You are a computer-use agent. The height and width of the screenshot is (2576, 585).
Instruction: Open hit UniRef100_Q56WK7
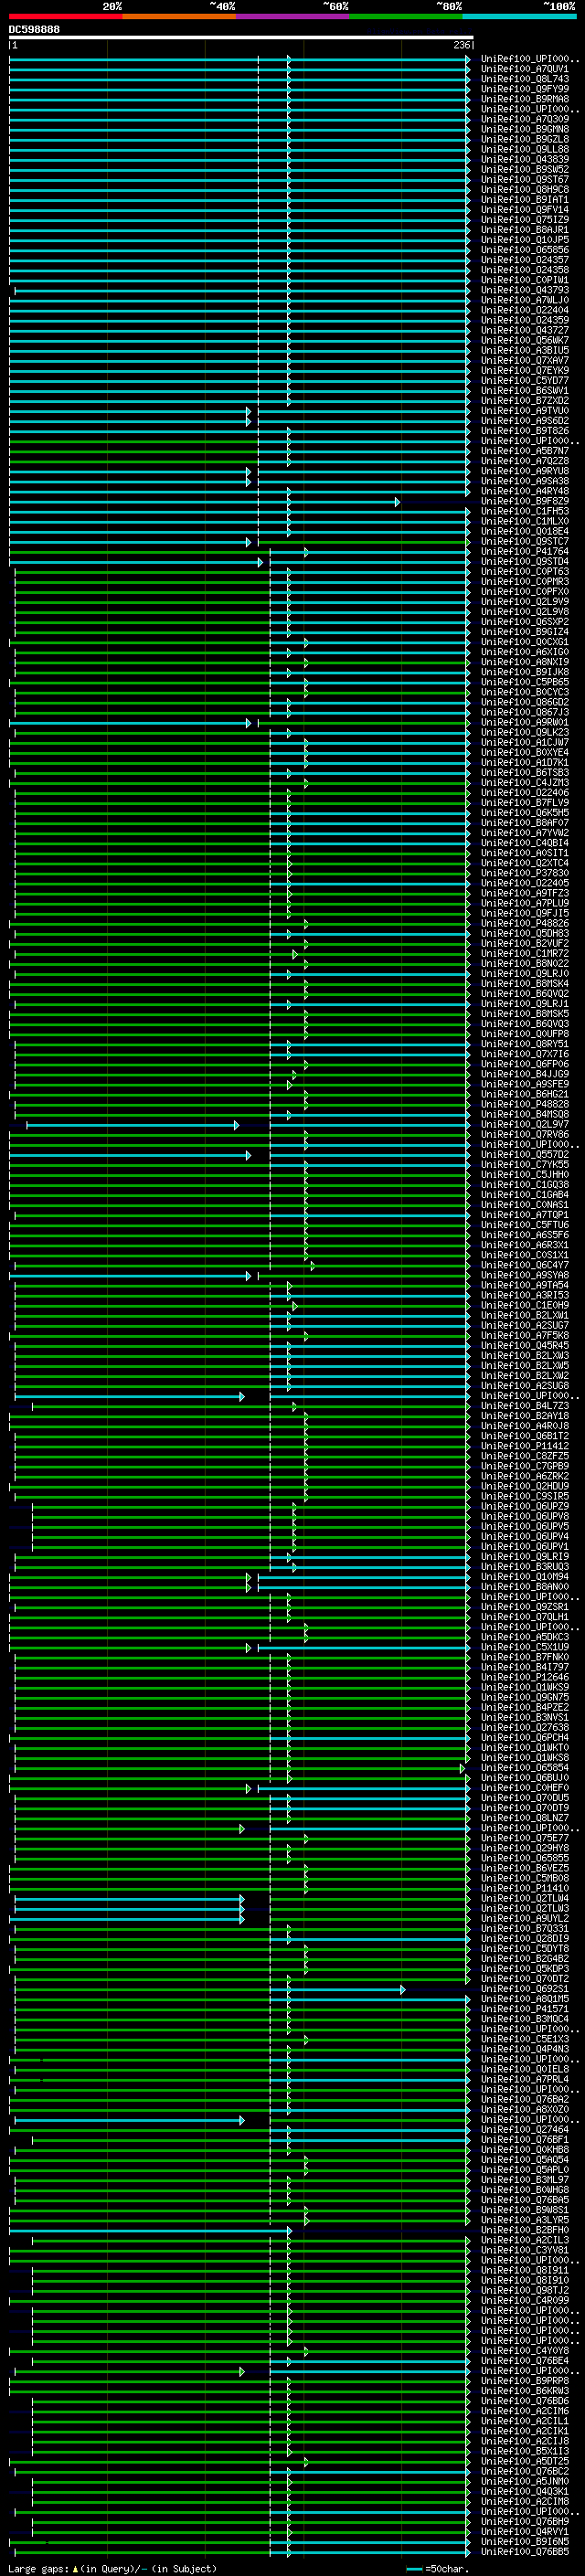click(x=525, y=341)
